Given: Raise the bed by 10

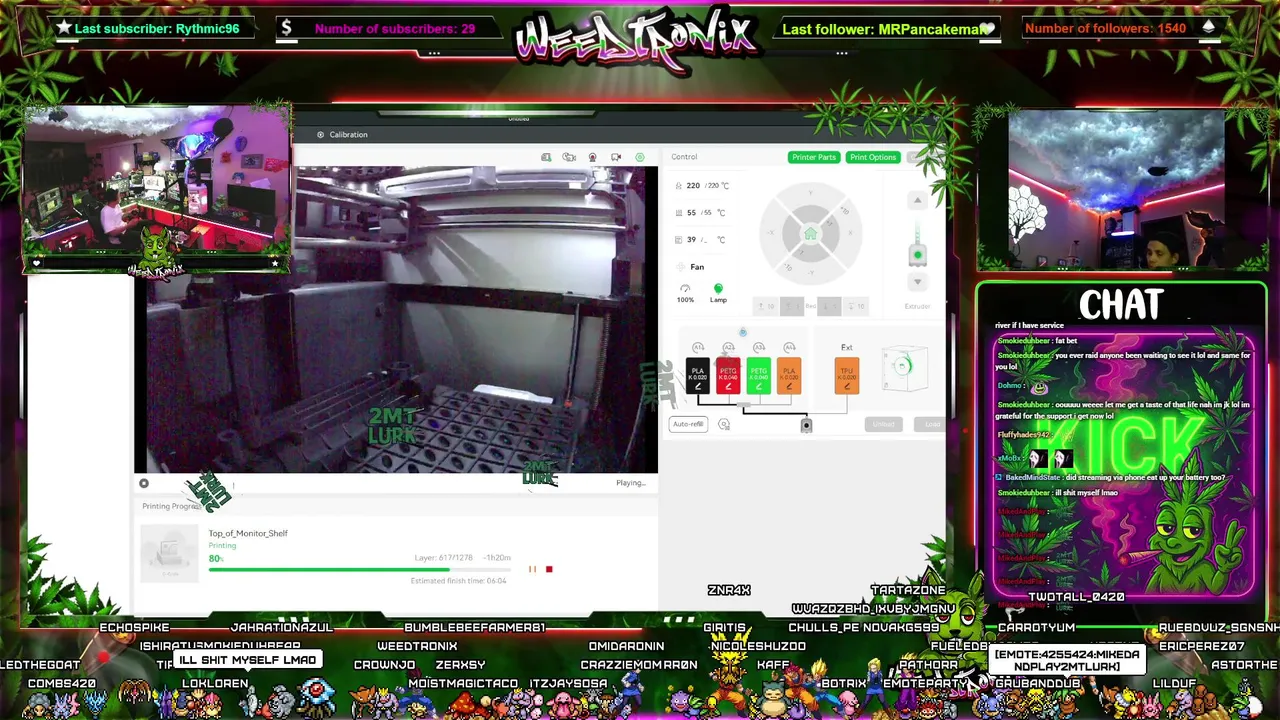Looking at the screenshot, I should pyautogui.click(x=764, y=306).
